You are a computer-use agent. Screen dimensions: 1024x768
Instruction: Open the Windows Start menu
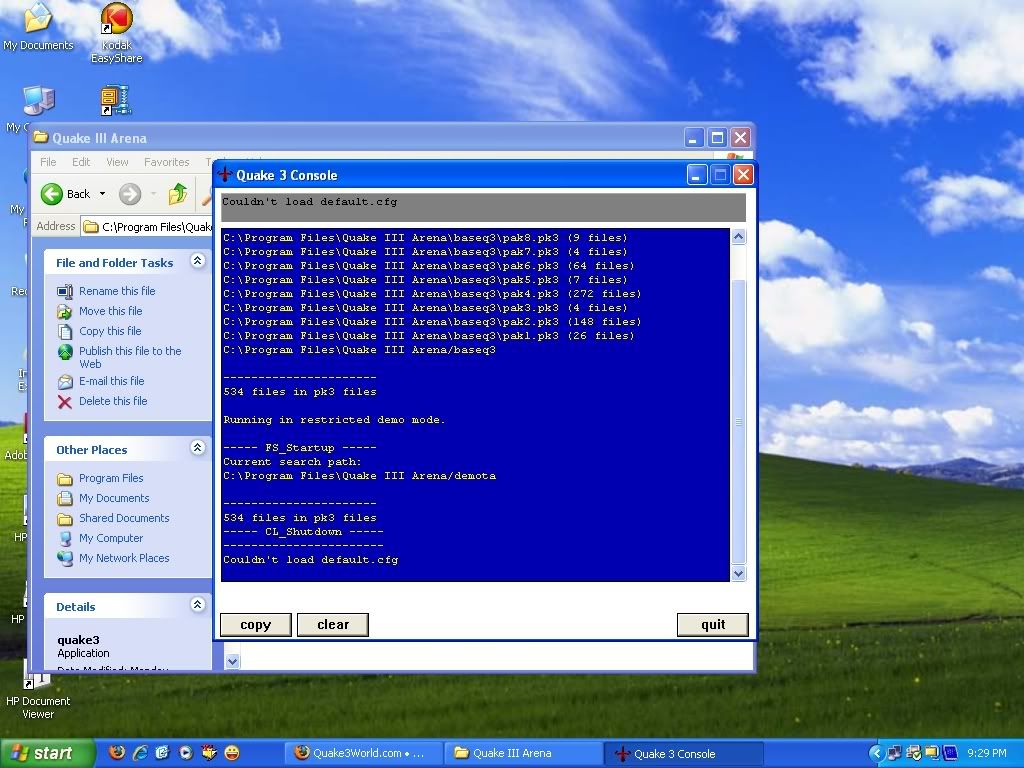tap(46, 753)
